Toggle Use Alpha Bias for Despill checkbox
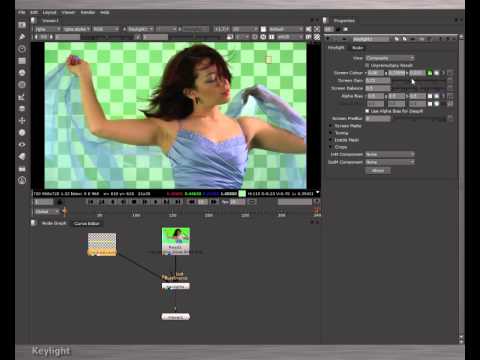Viewport: 480px width, 360px height. click(x=367, y=111)
